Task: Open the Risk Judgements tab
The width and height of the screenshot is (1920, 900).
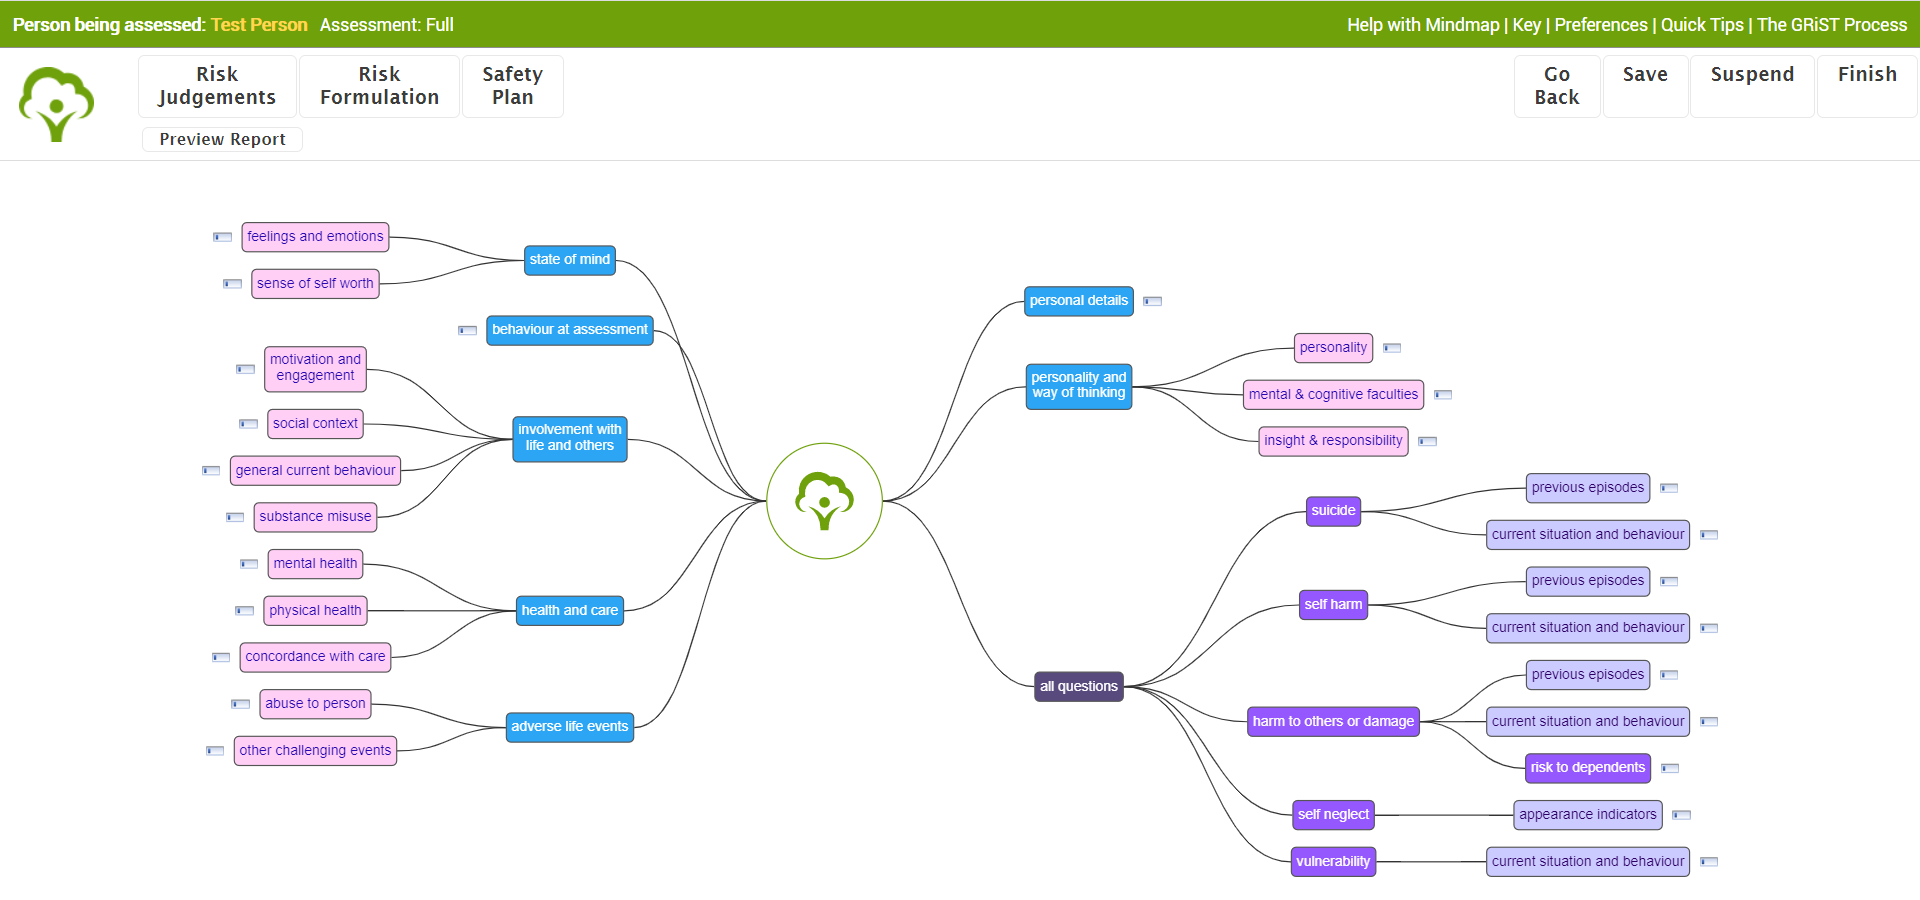Action: pos(217,86)
